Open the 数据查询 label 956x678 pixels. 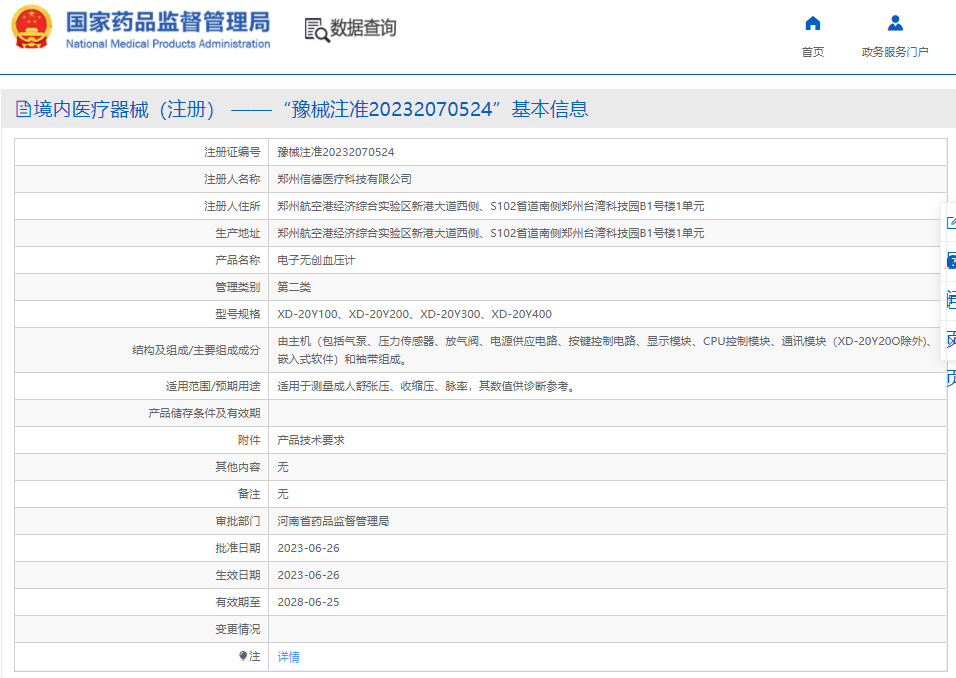coord(363,28)
